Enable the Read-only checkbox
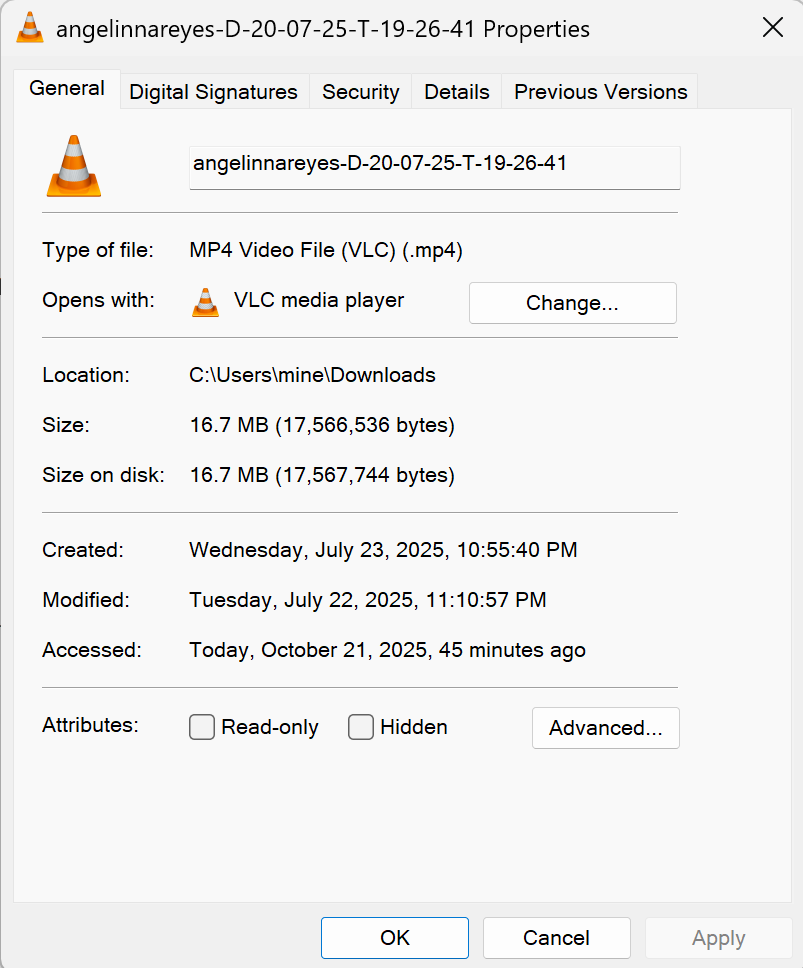 coord(202,727)
